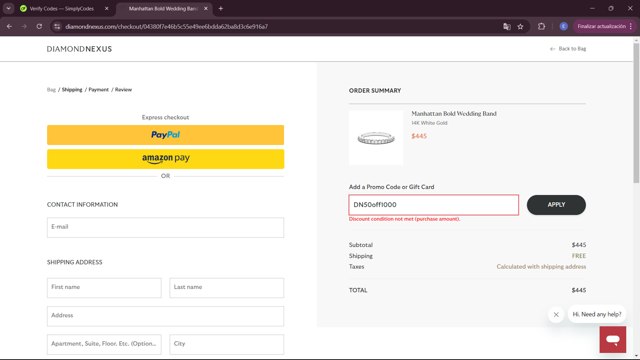Dismiss the chat help bubble
Screen dimensions: 640x360
tap(556, 315)
